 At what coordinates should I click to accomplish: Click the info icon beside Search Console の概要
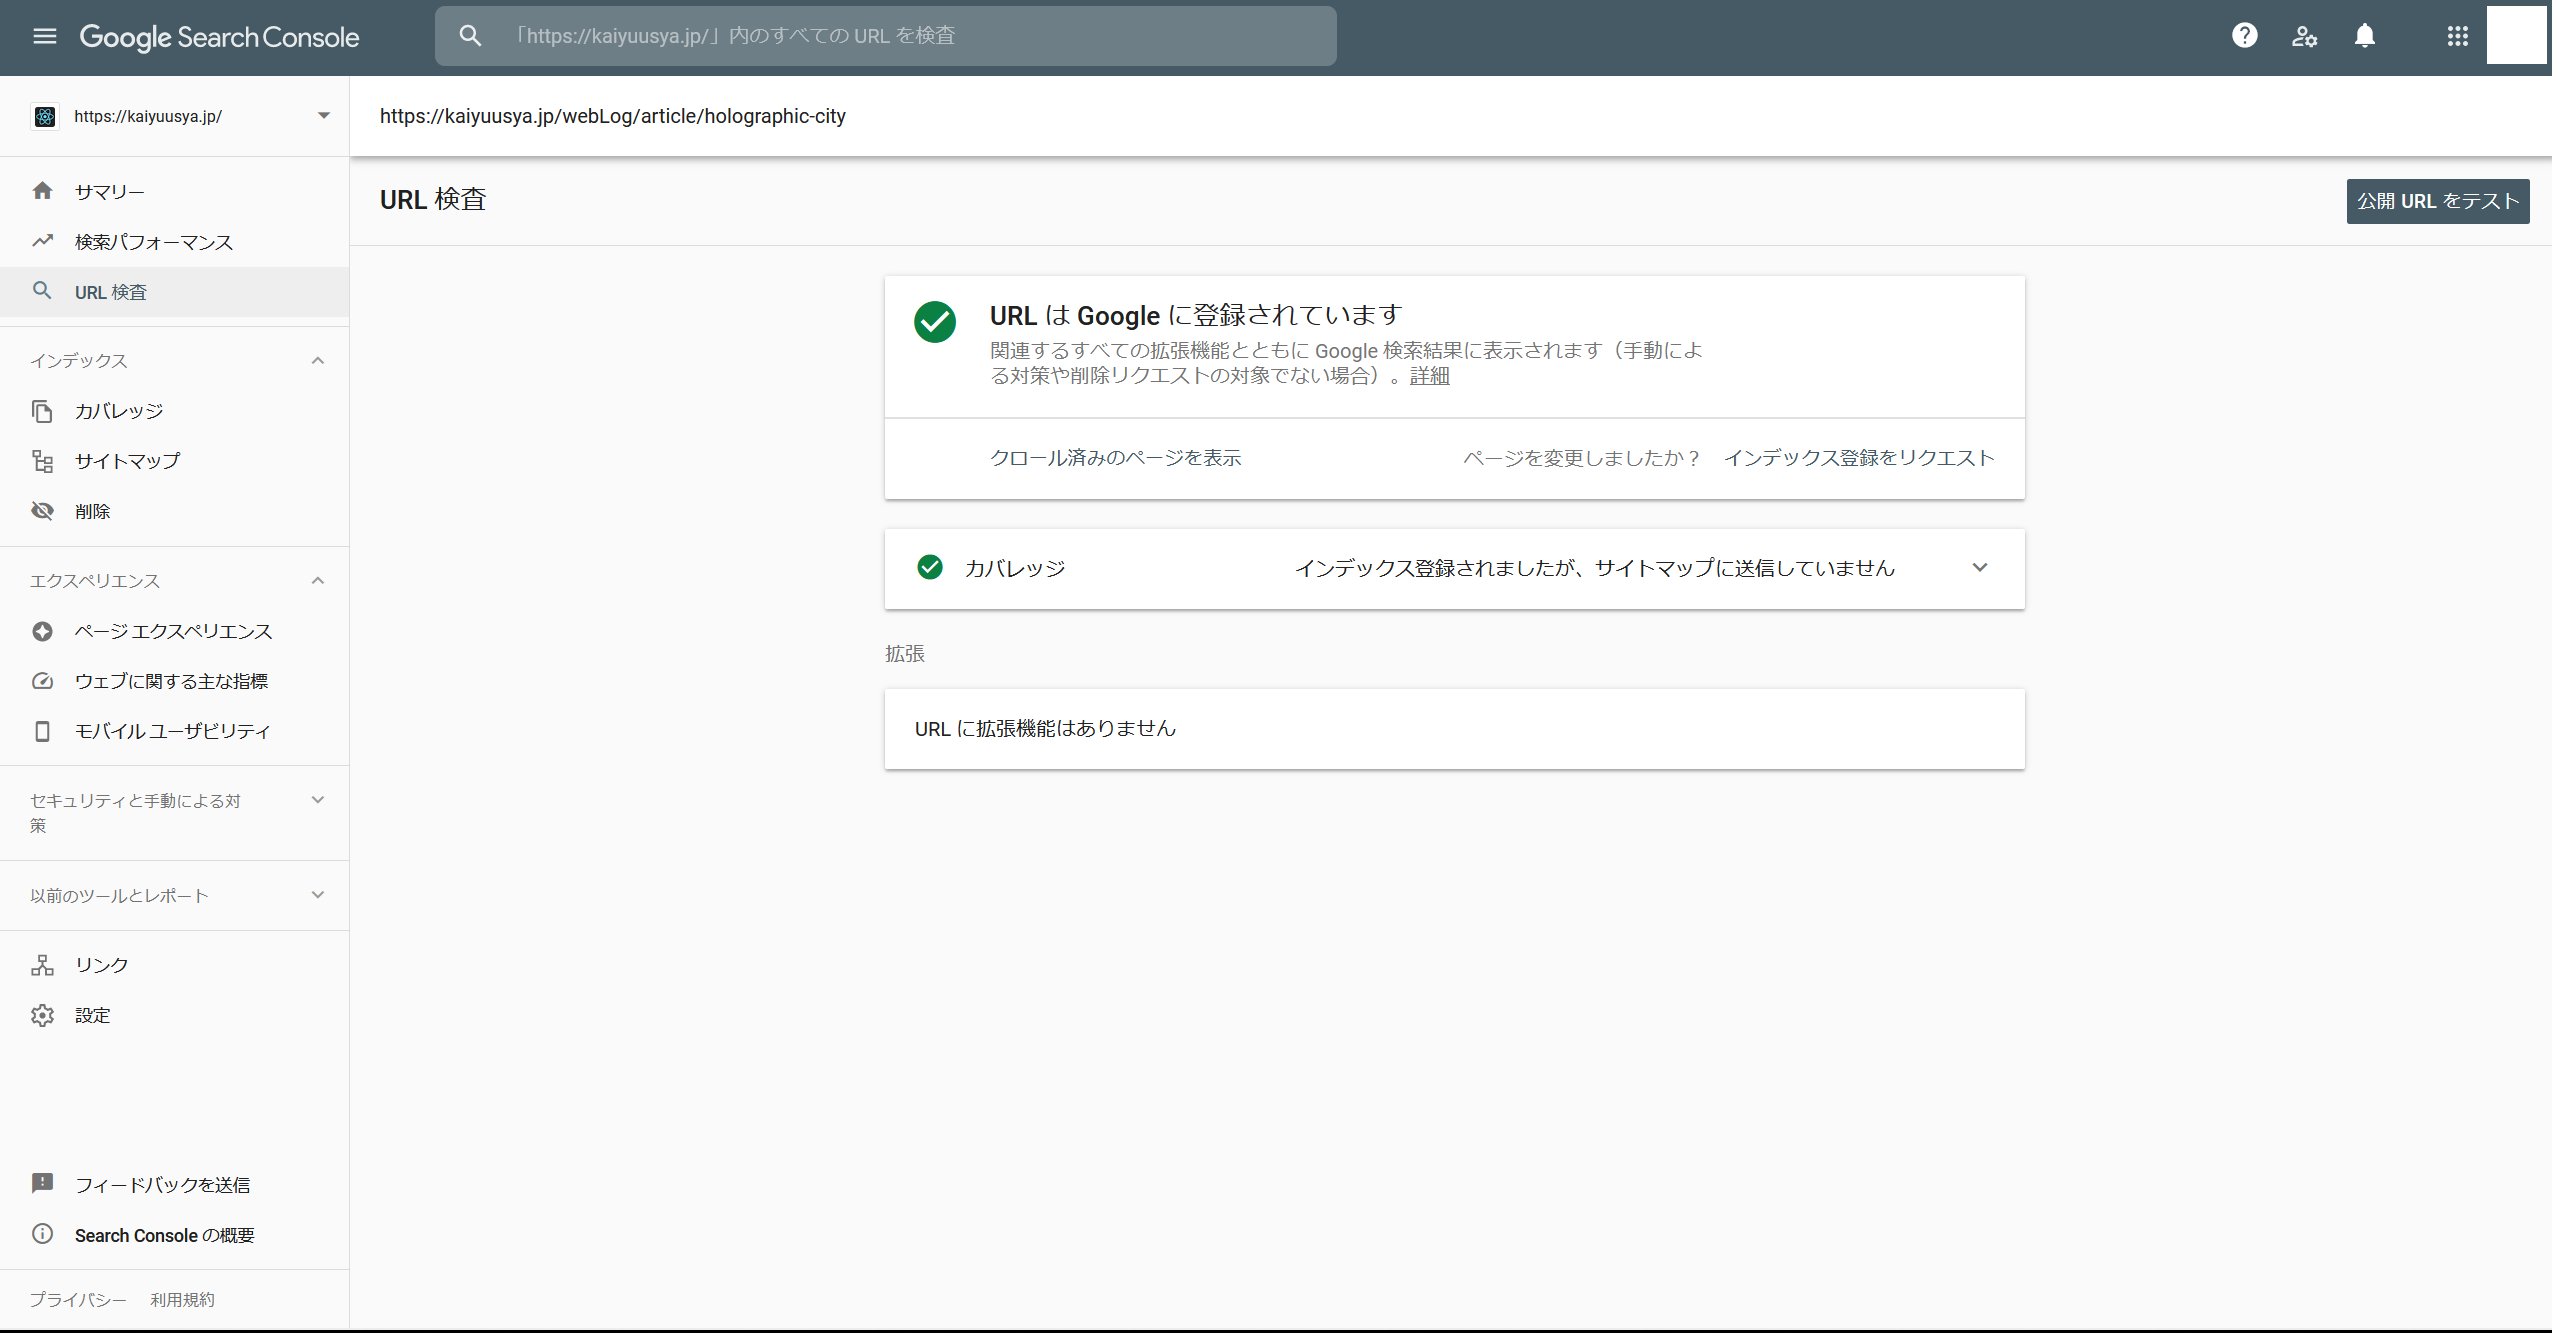point(42,1234)
